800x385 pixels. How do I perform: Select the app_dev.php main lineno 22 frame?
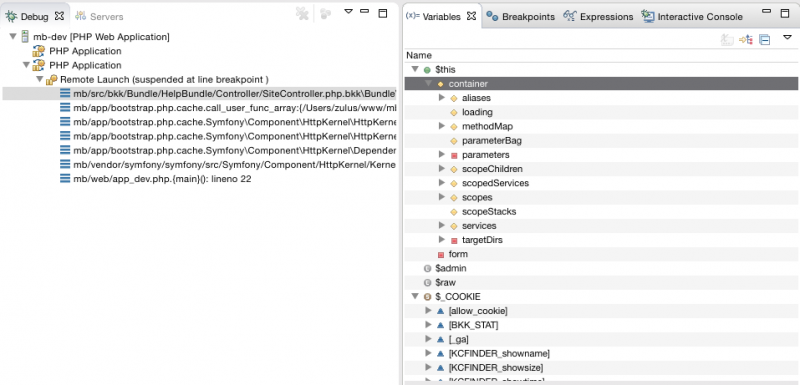pos(162,179)
